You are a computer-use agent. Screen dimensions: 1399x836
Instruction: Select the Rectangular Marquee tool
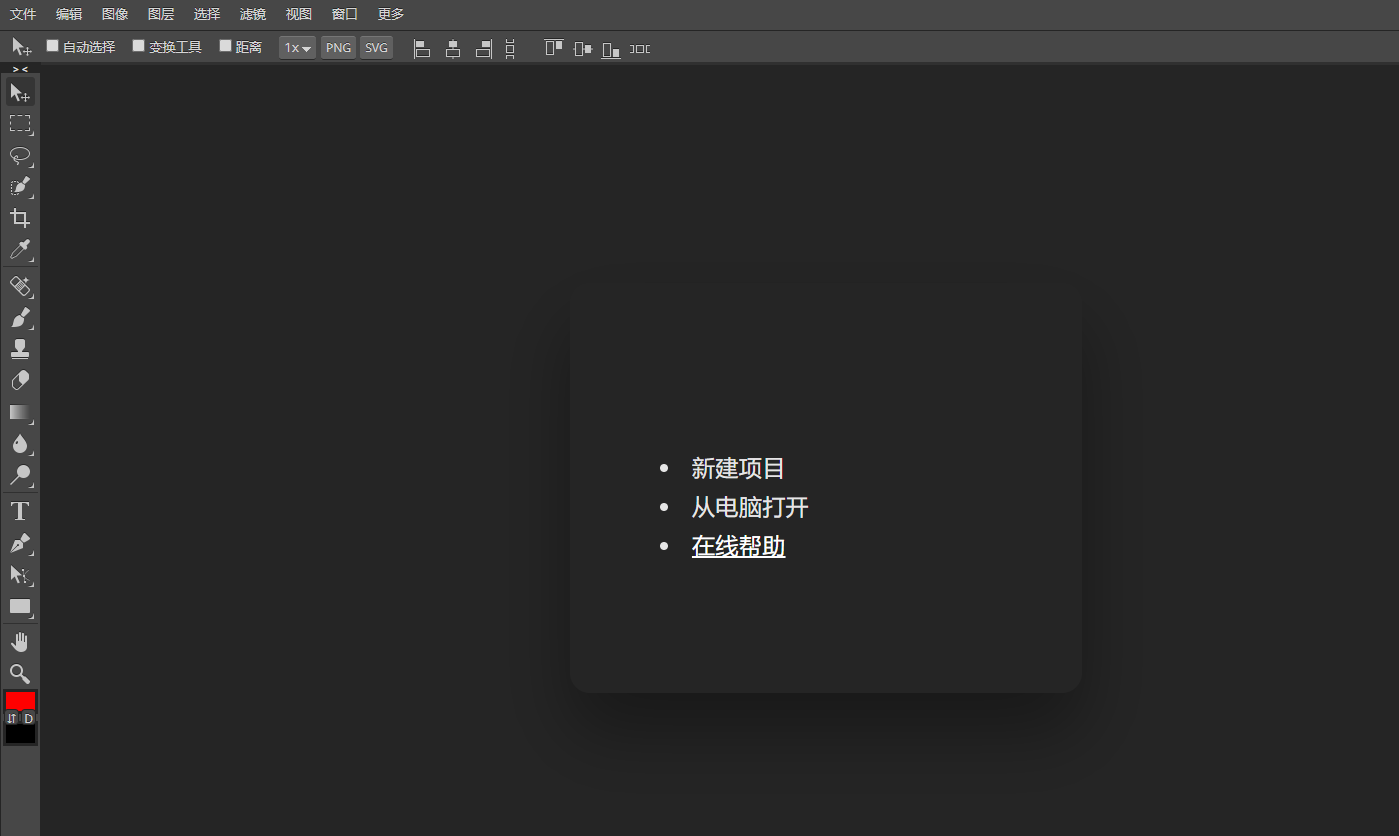tap(20, 124)
